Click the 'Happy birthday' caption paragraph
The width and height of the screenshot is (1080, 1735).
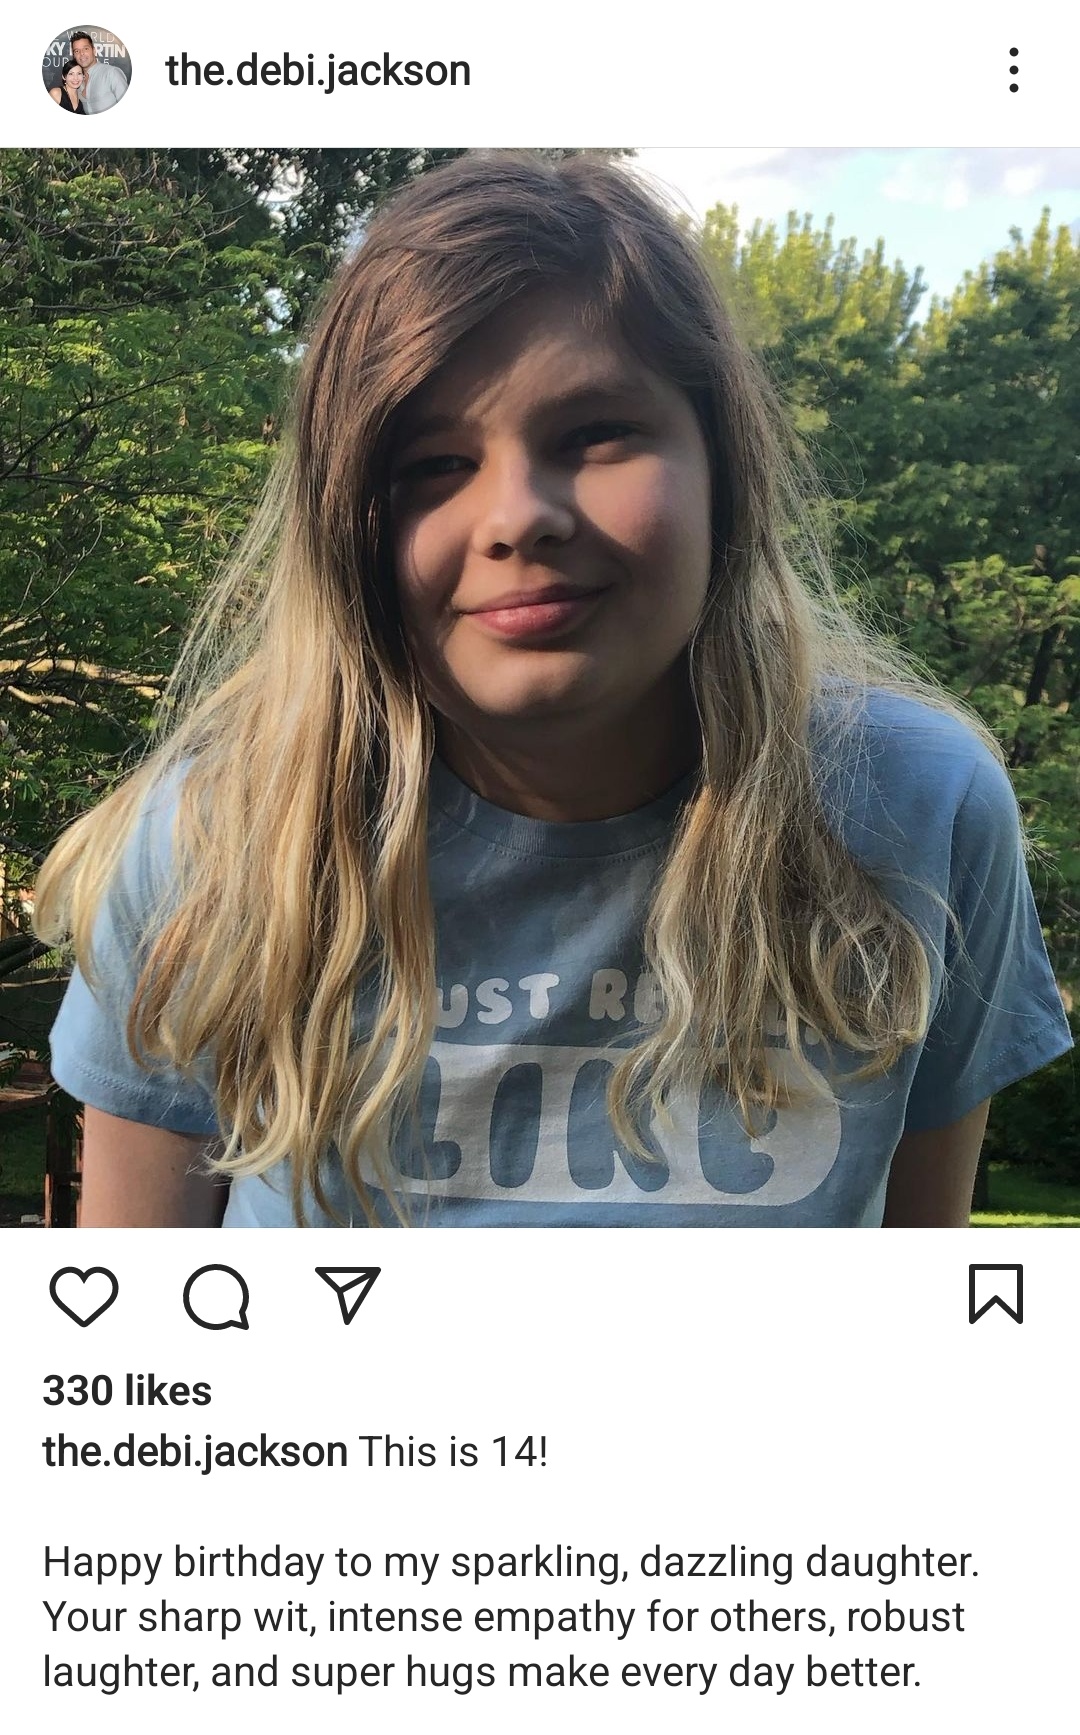(x=510, y=1617)
